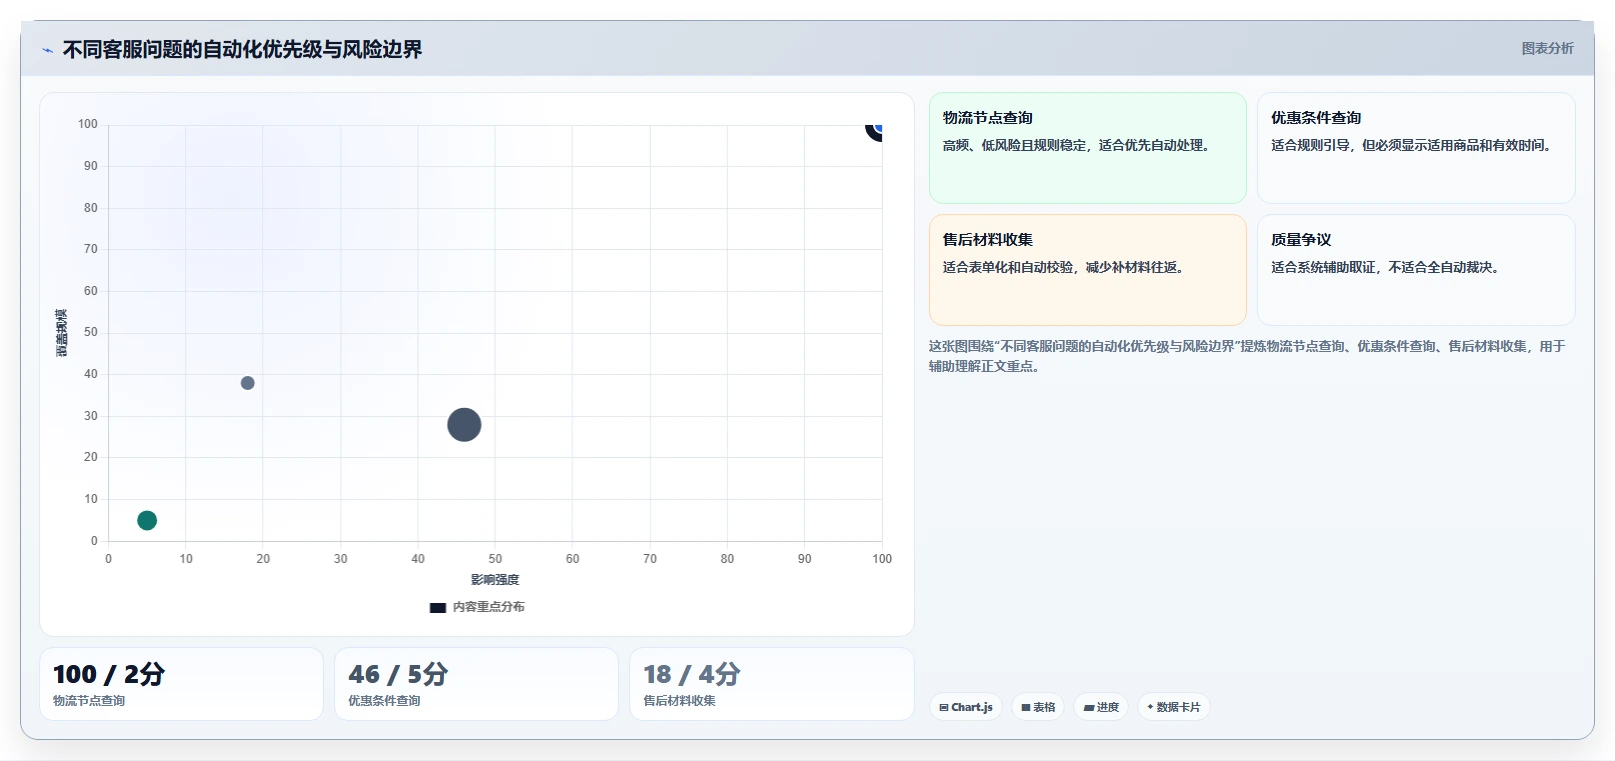
Task: Click the green bubble near the chart origin
Action: click(x=147, y=520)
